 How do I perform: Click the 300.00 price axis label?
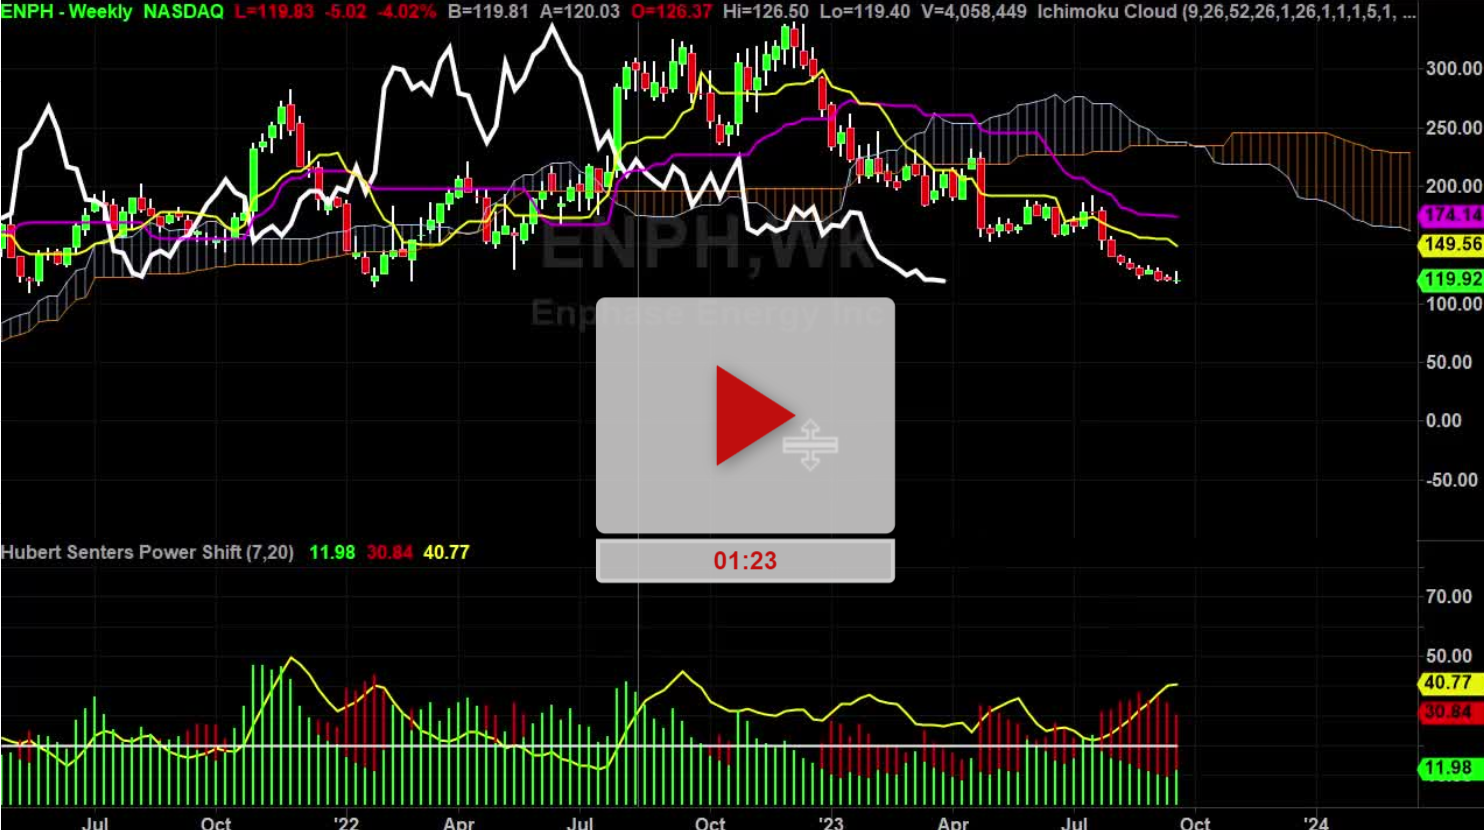coord(1453,68)
